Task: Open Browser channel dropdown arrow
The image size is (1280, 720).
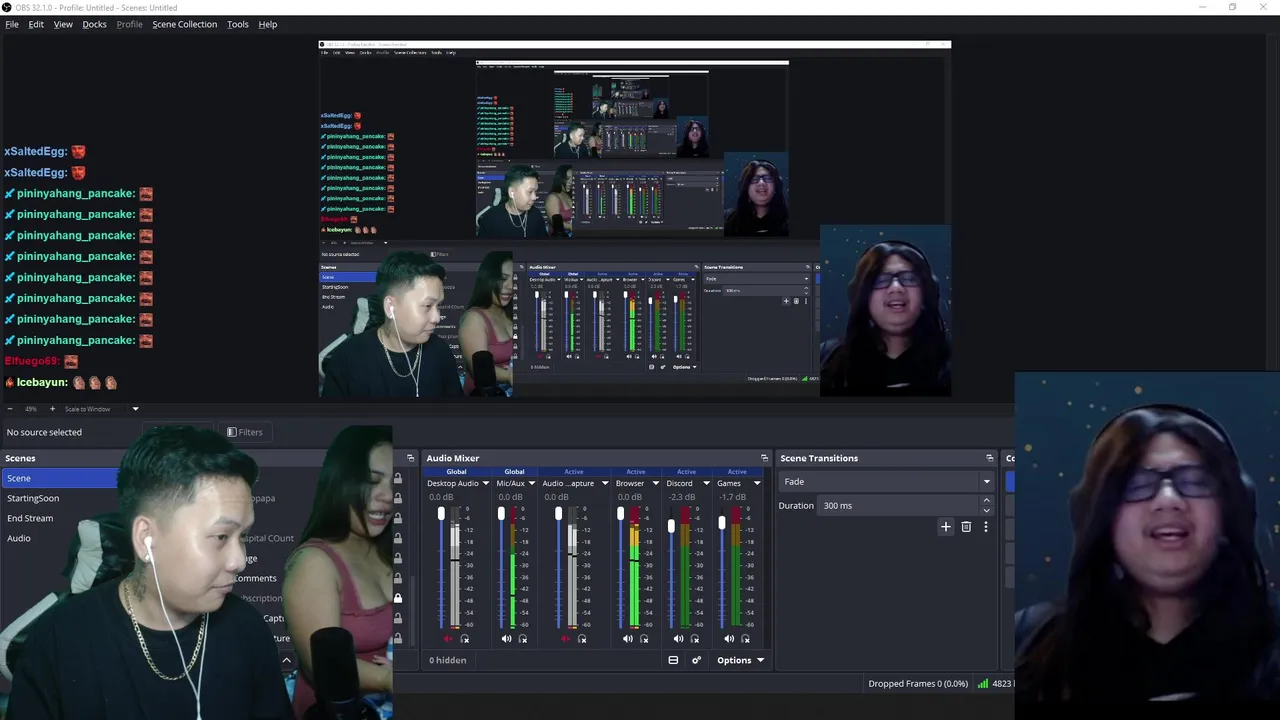Action: point(655,484)
